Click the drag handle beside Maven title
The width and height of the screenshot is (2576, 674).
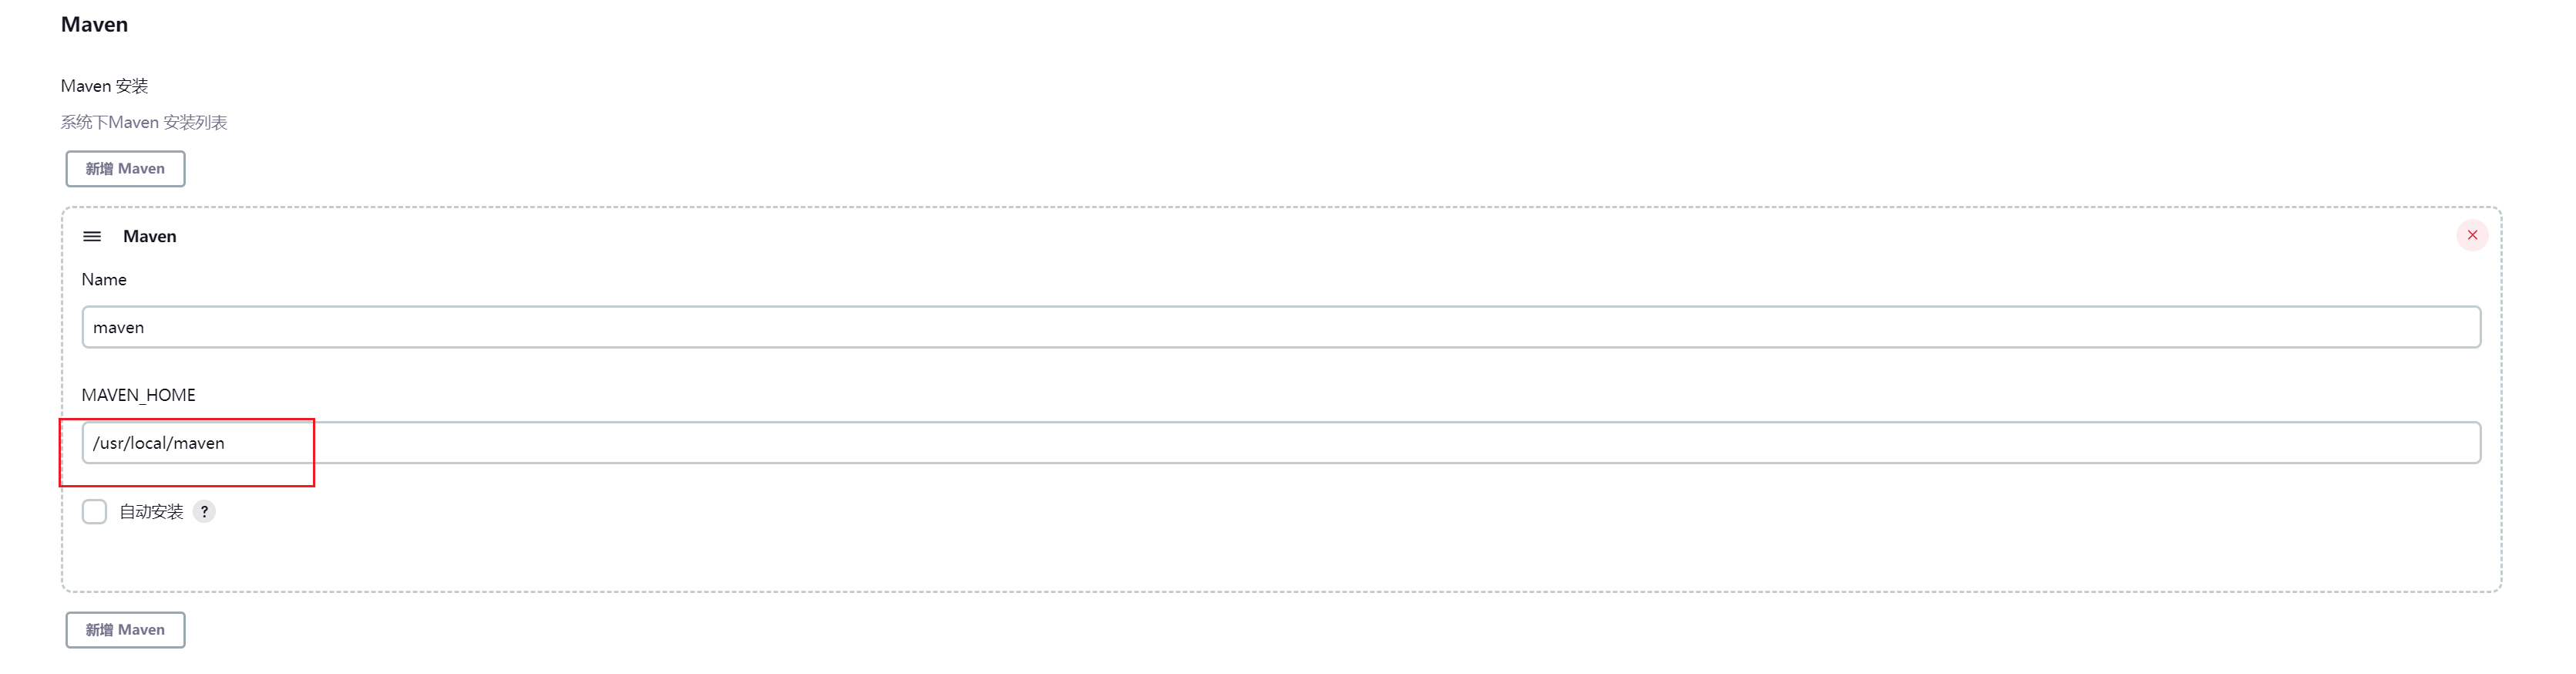coord(92,236)
